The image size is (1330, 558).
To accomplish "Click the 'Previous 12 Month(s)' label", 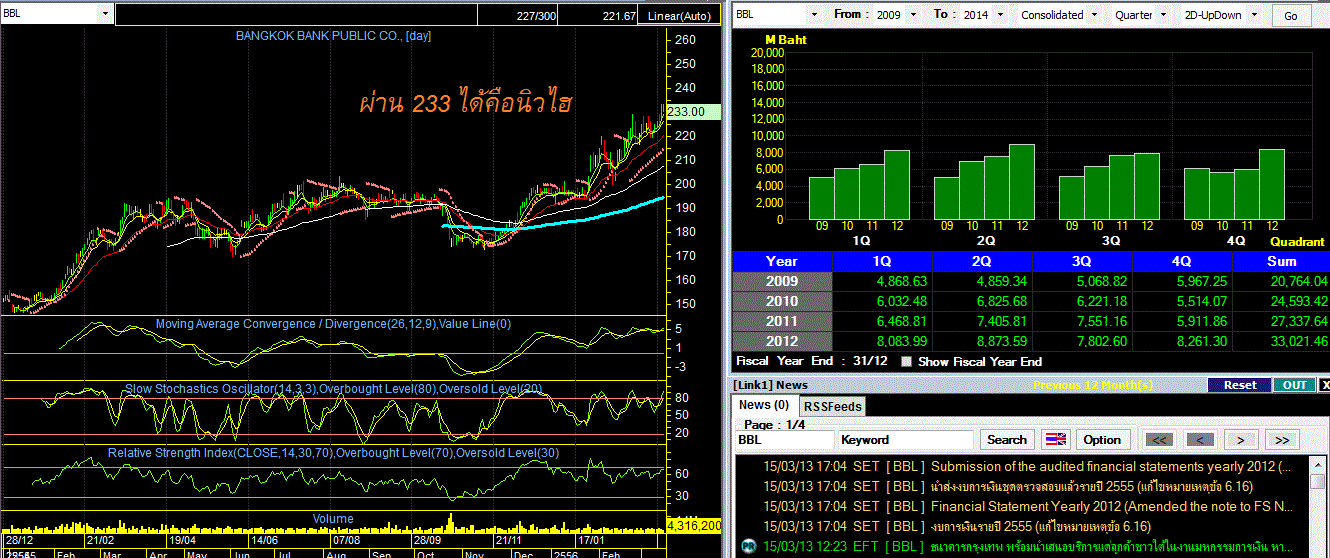I will pyautogui.click(x=1093, y=385).
